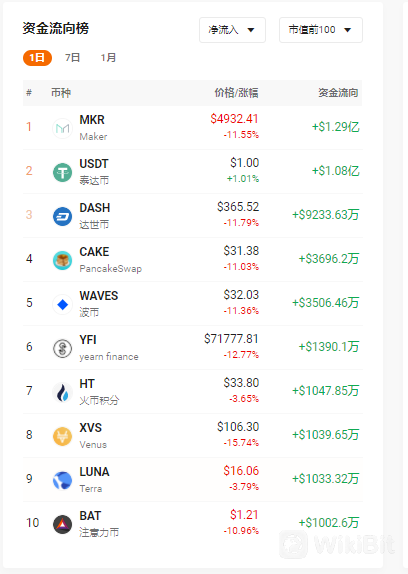
Task: Click the WAVES diamond icon
Action: pos(63,304)
